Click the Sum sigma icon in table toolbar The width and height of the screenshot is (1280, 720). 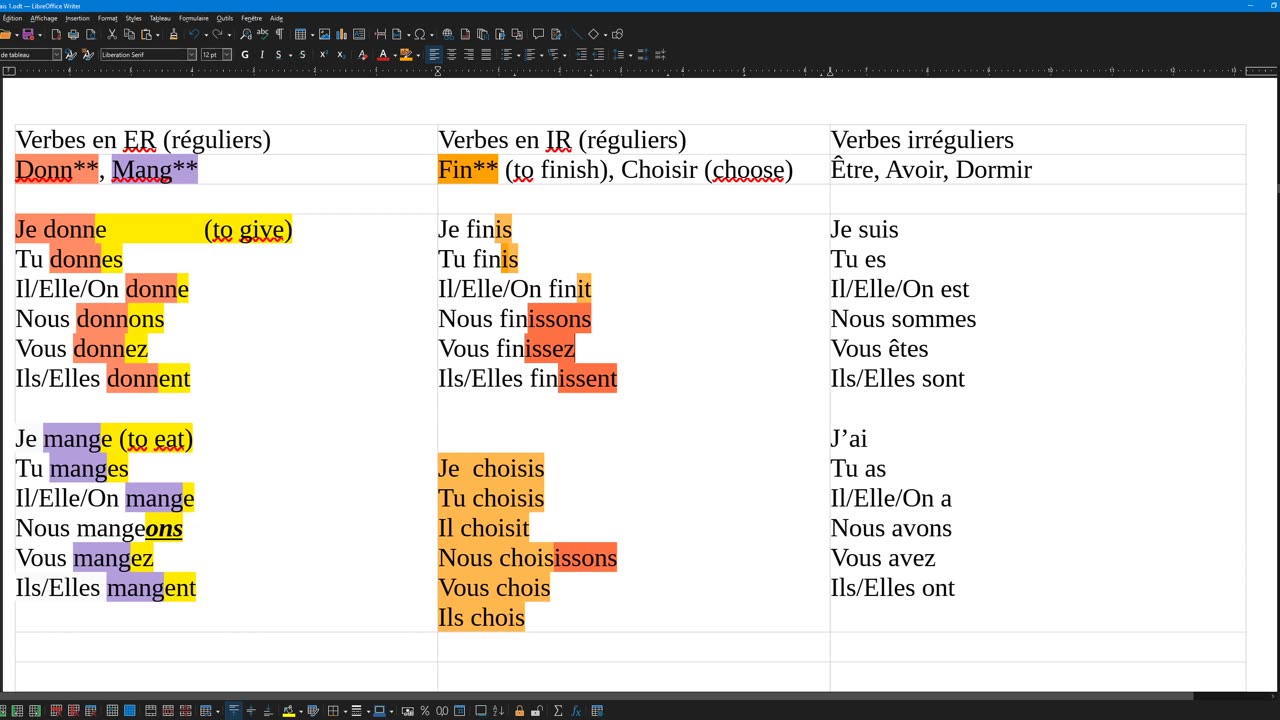(558, 711)
